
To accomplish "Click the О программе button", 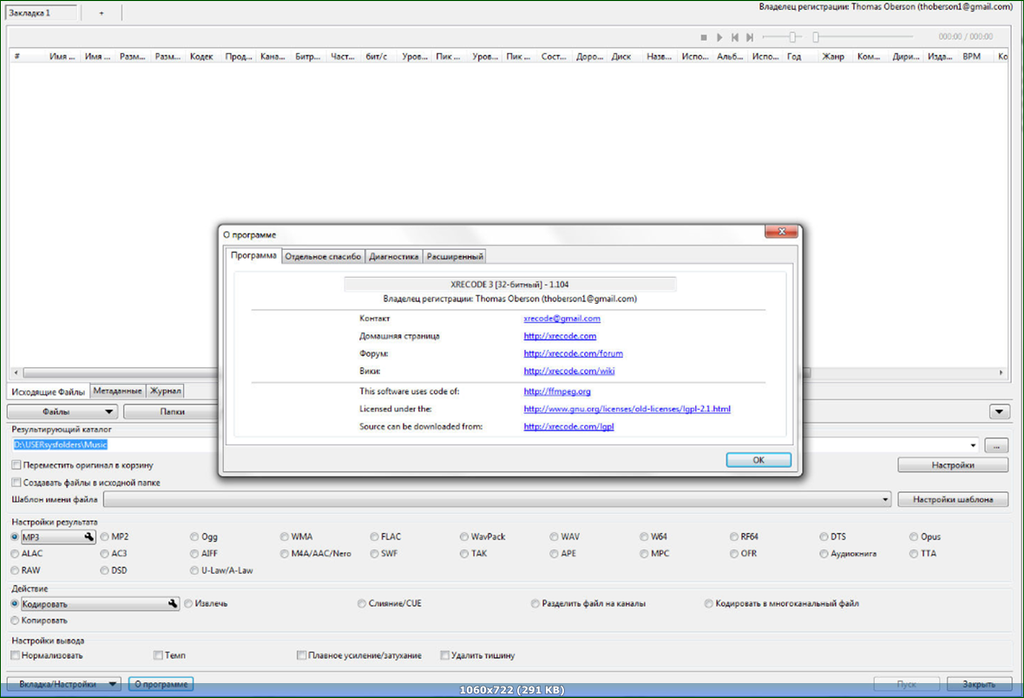I will pos(161,684).
